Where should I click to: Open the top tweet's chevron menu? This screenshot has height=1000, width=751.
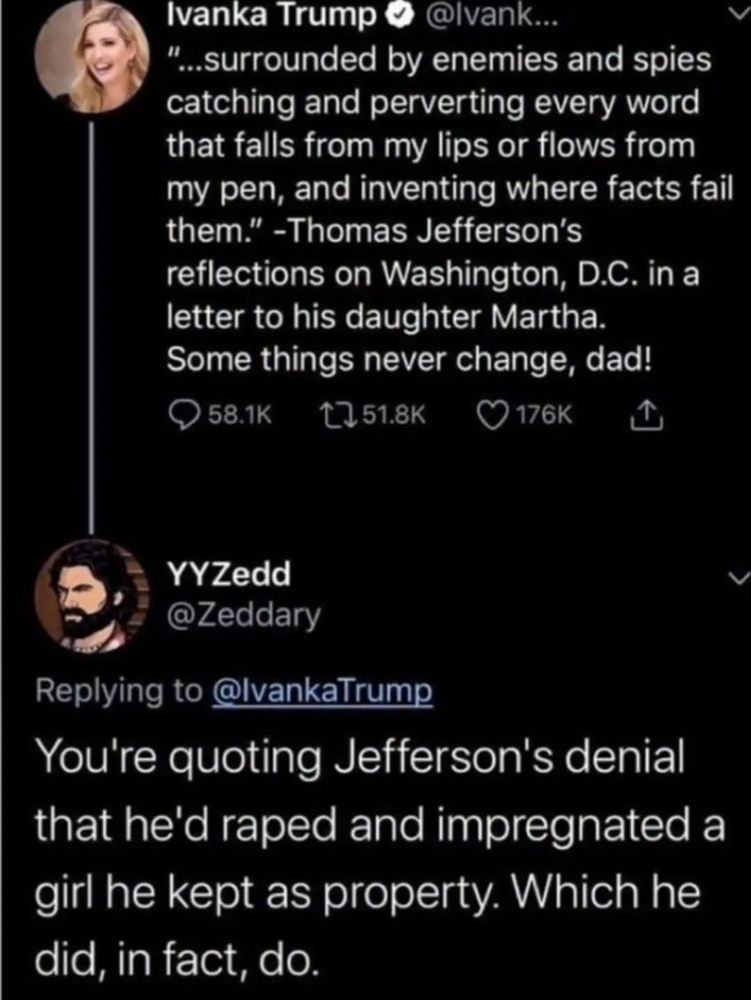(737, 12)
